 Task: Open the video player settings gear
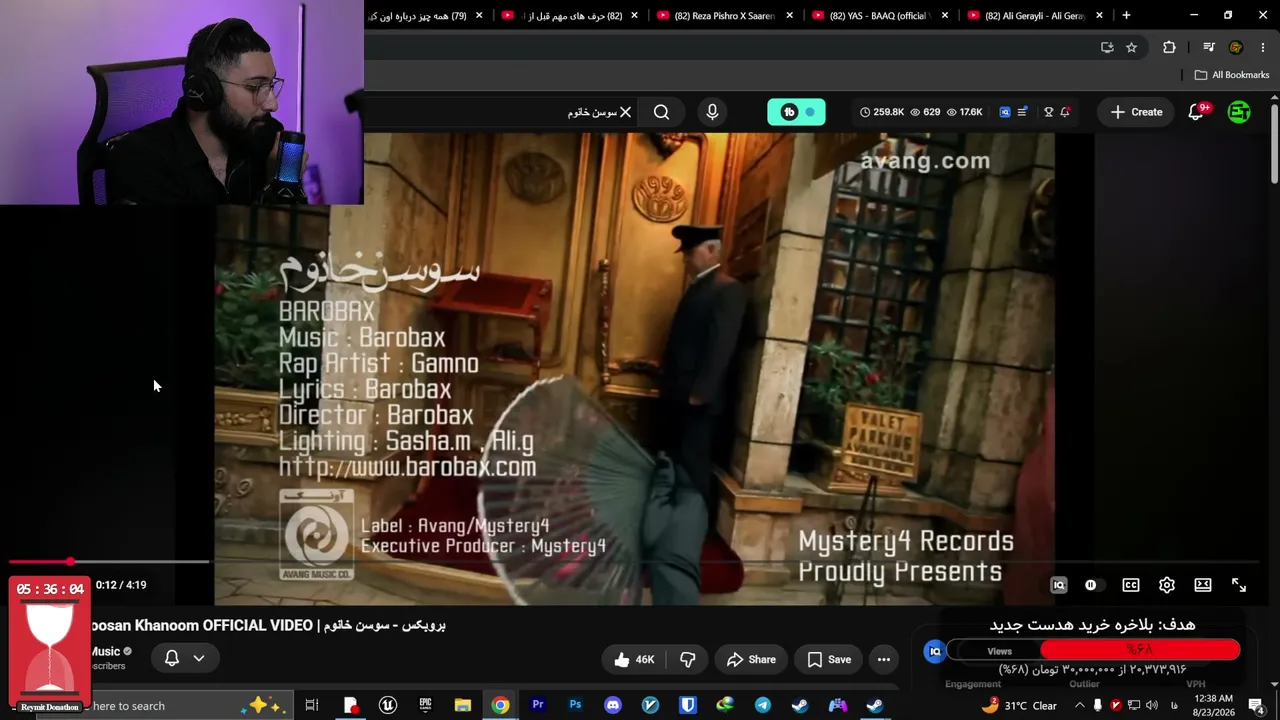point(1167,585)
